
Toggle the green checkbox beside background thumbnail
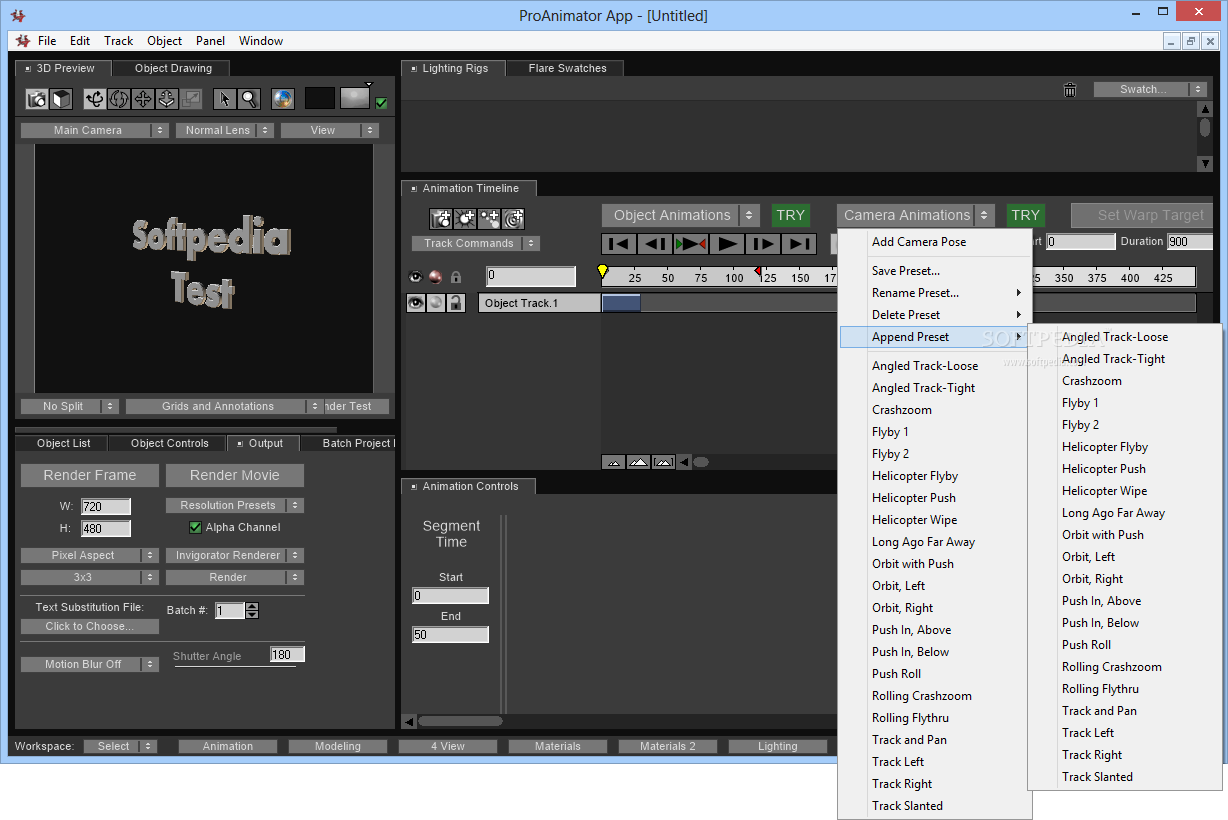coord(381,102)
